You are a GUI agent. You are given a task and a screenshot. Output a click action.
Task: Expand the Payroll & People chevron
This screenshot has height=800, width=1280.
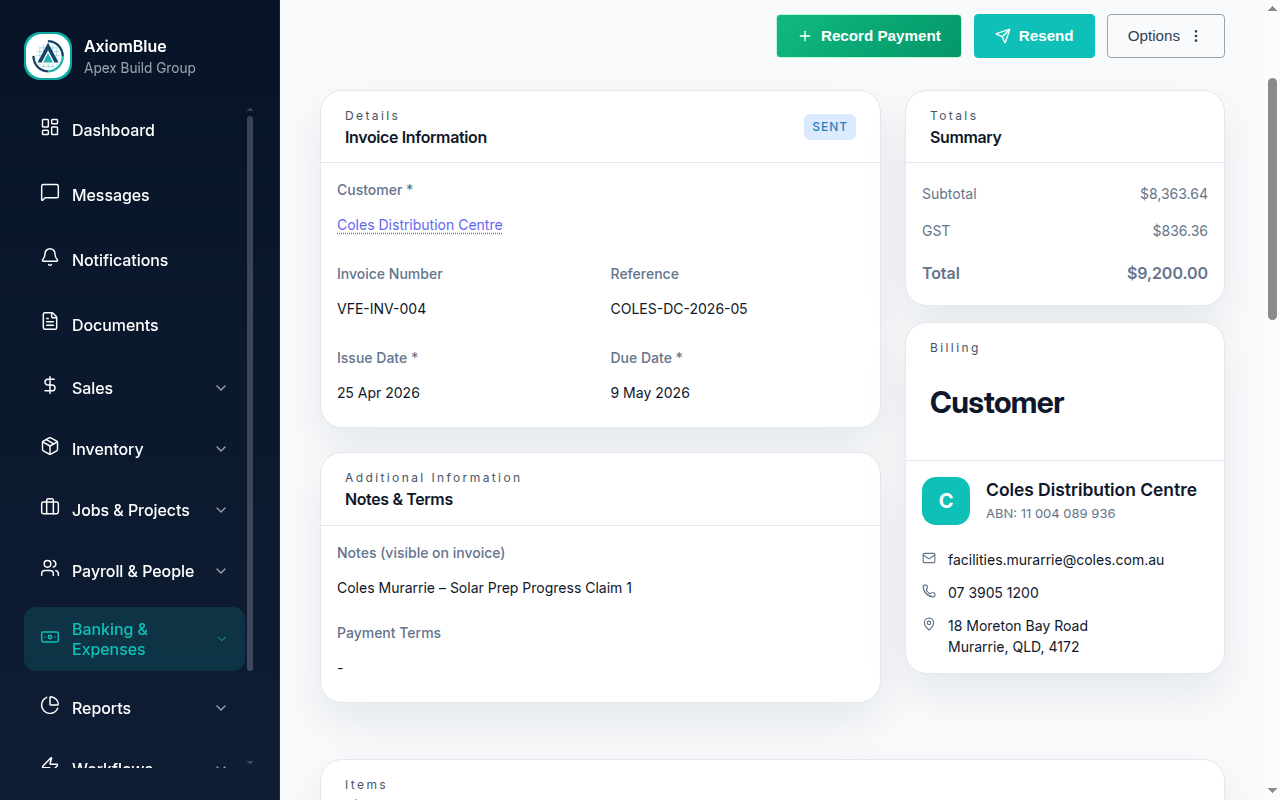tap(221, 571)
